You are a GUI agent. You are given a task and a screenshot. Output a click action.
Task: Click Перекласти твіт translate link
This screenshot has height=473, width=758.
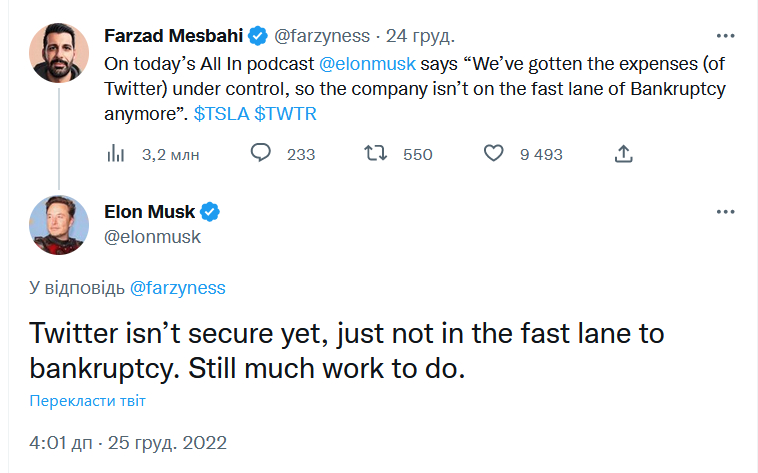click(x=87, y=400)
